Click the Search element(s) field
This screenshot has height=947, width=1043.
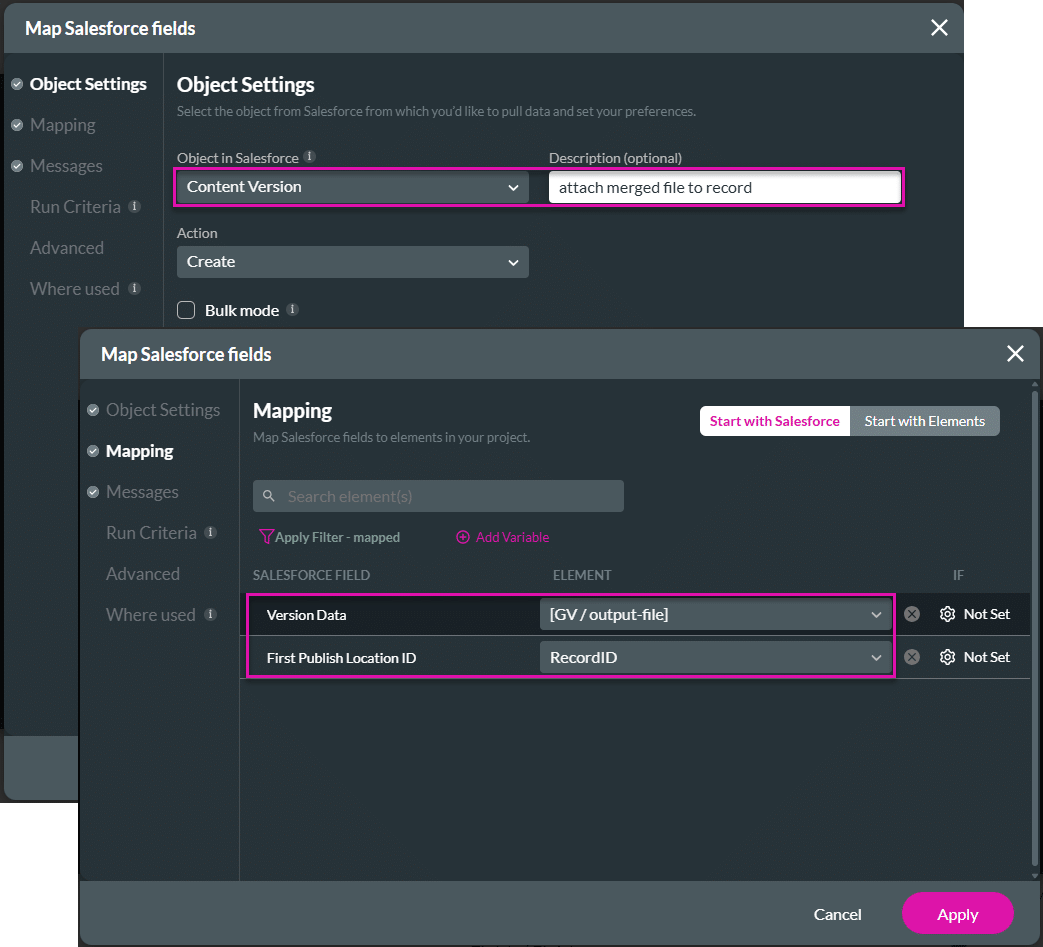438,496
